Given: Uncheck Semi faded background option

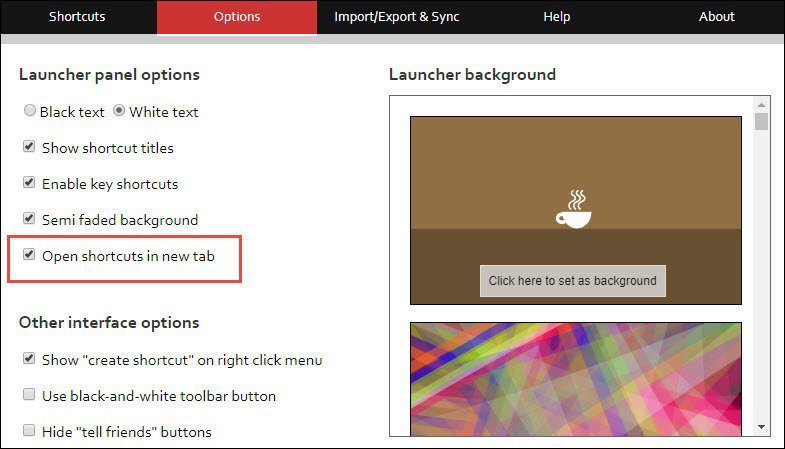Looking at the screenshot, I should coord(29,219).
